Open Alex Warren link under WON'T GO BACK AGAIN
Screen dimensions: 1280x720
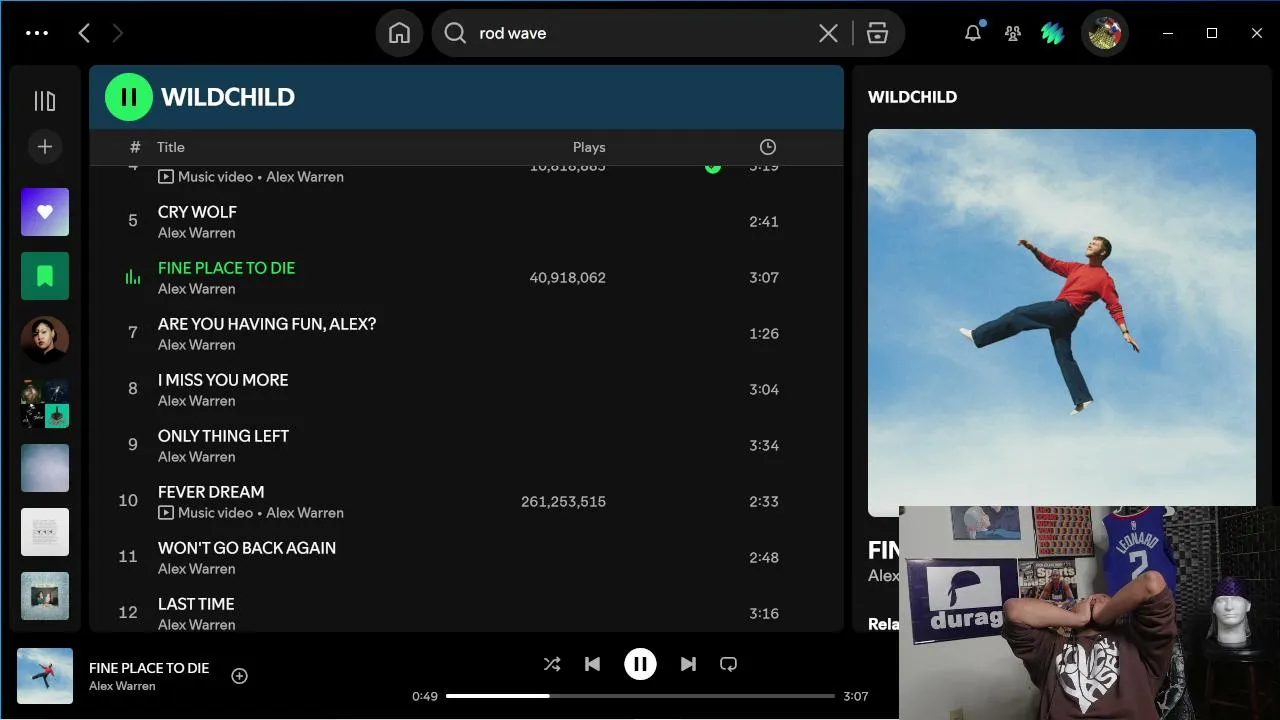point(197,569)
